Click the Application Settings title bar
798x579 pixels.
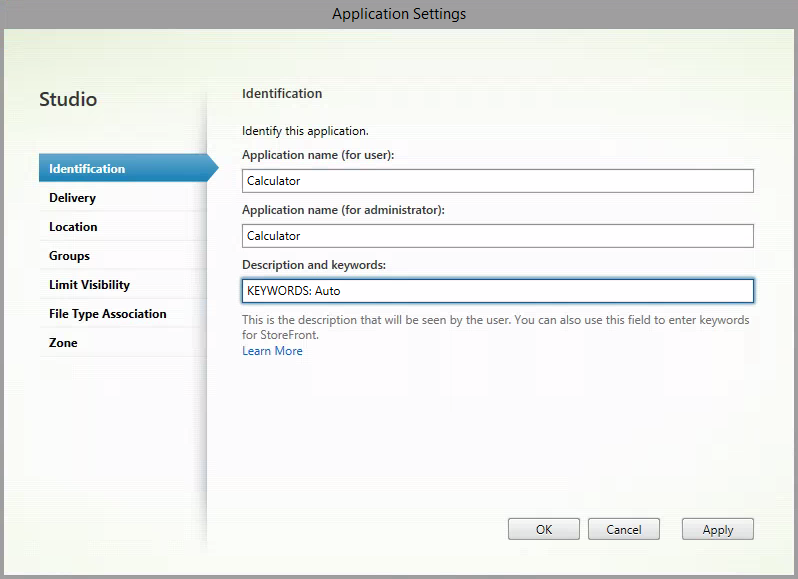[x=399, y=14]
